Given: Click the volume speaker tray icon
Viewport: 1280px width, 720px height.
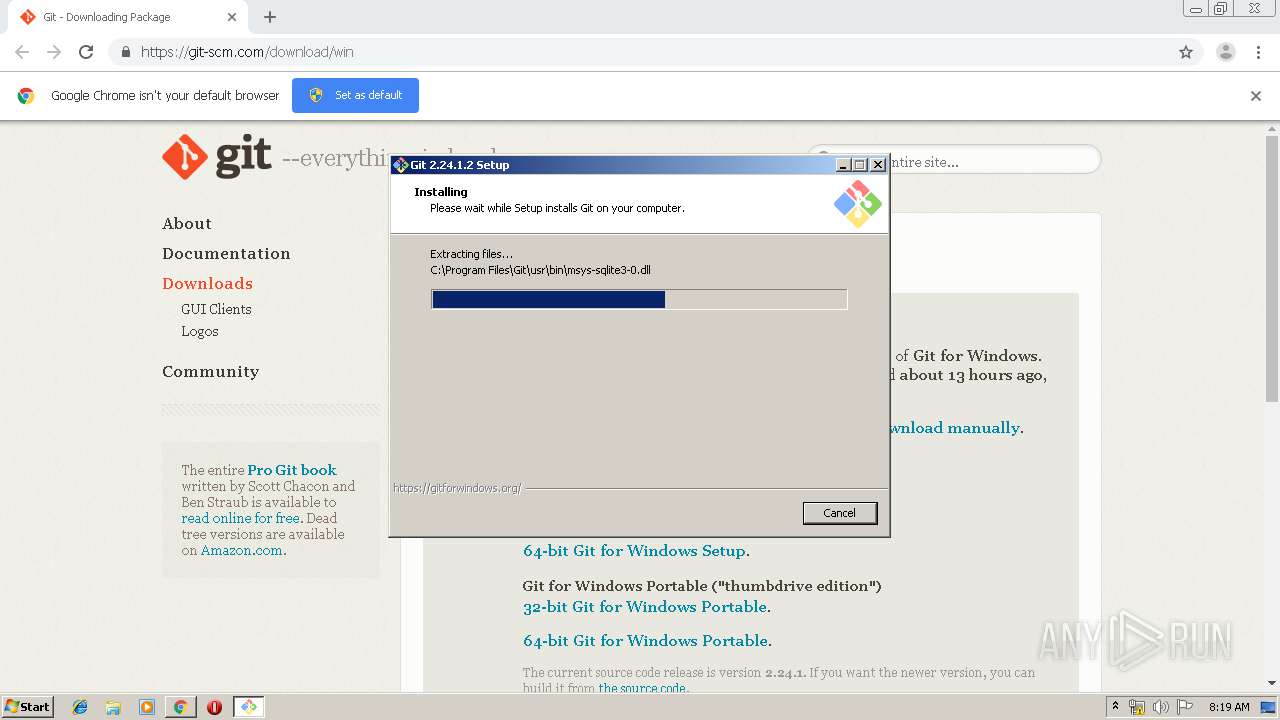Looking at the screenshot, I should tap(1161, 707).
